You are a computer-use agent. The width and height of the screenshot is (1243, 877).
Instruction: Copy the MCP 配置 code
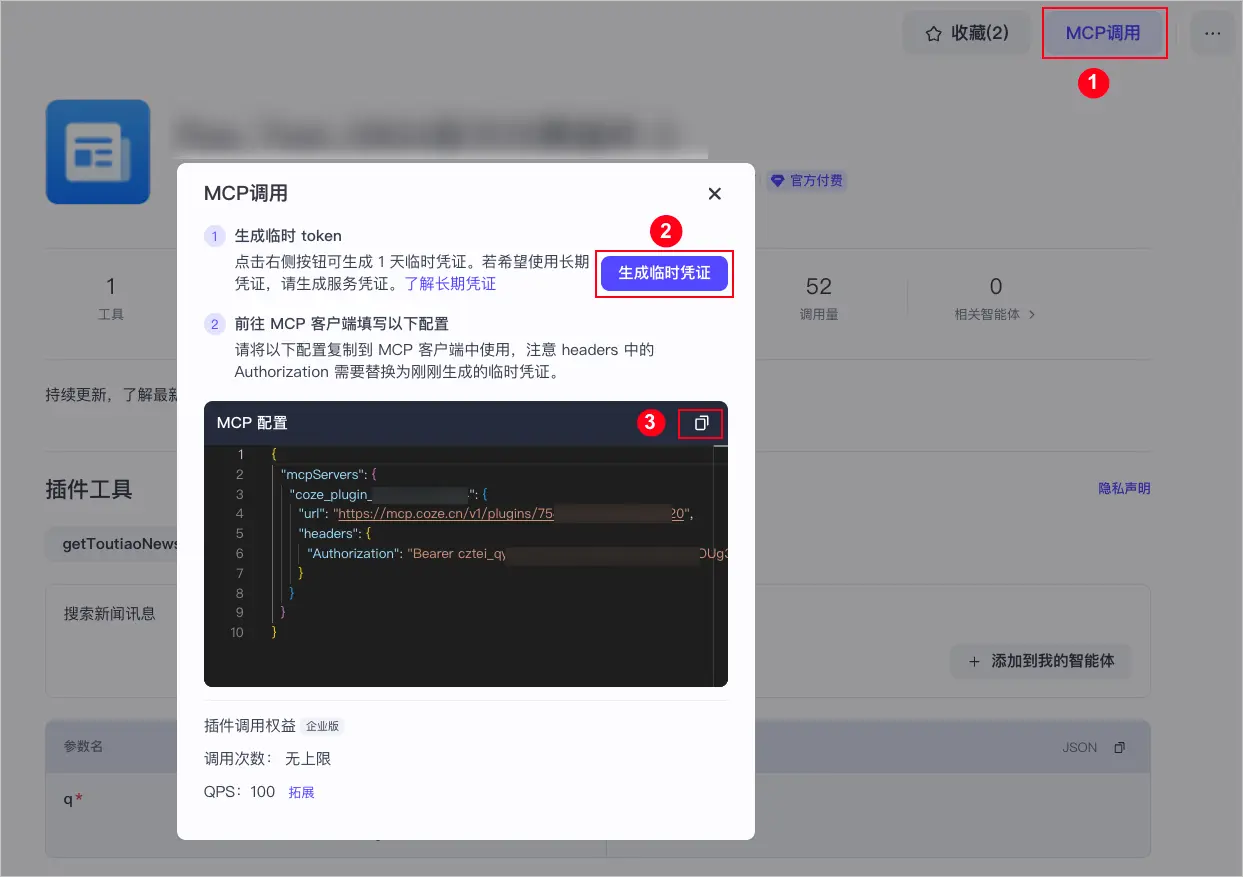tap(701, 423)
